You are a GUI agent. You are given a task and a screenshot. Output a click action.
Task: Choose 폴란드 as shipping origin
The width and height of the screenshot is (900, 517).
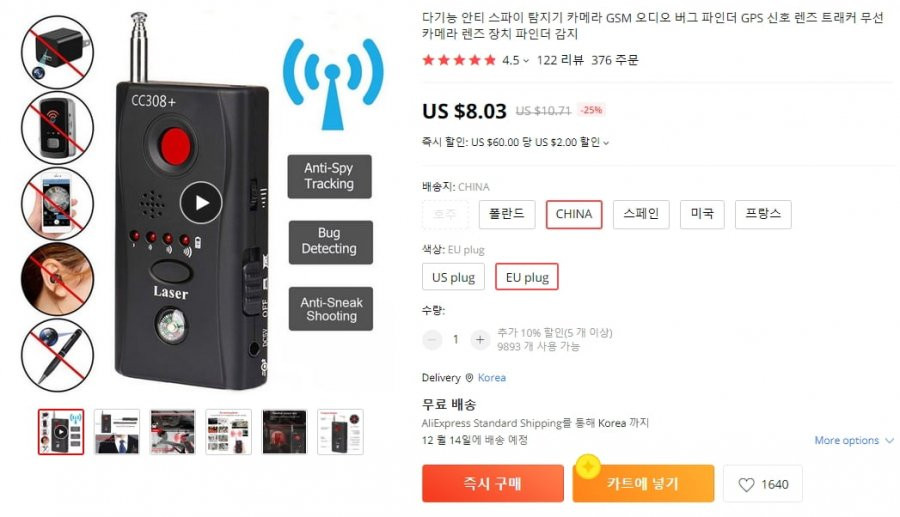click(x=507, y=214)
